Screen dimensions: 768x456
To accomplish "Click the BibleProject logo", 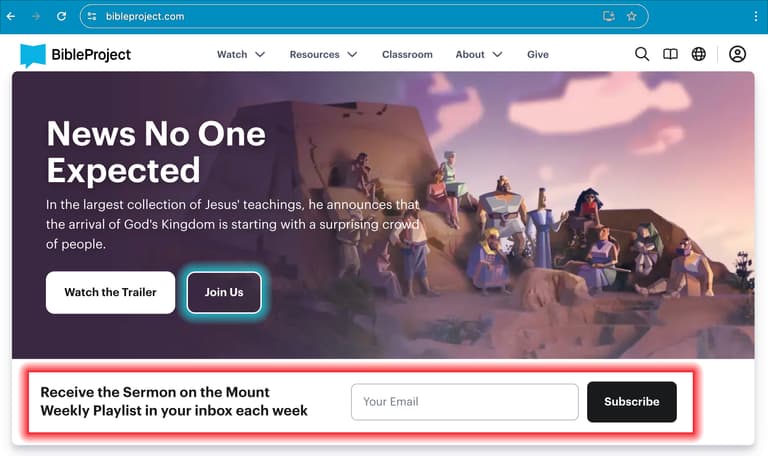I will point(75,55).
